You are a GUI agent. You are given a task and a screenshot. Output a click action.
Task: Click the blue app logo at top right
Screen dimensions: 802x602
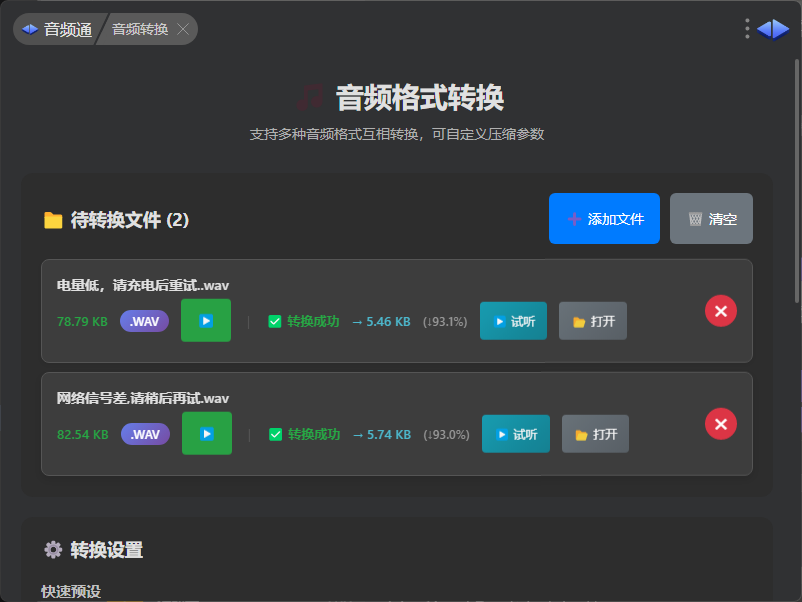pos(773,29)
